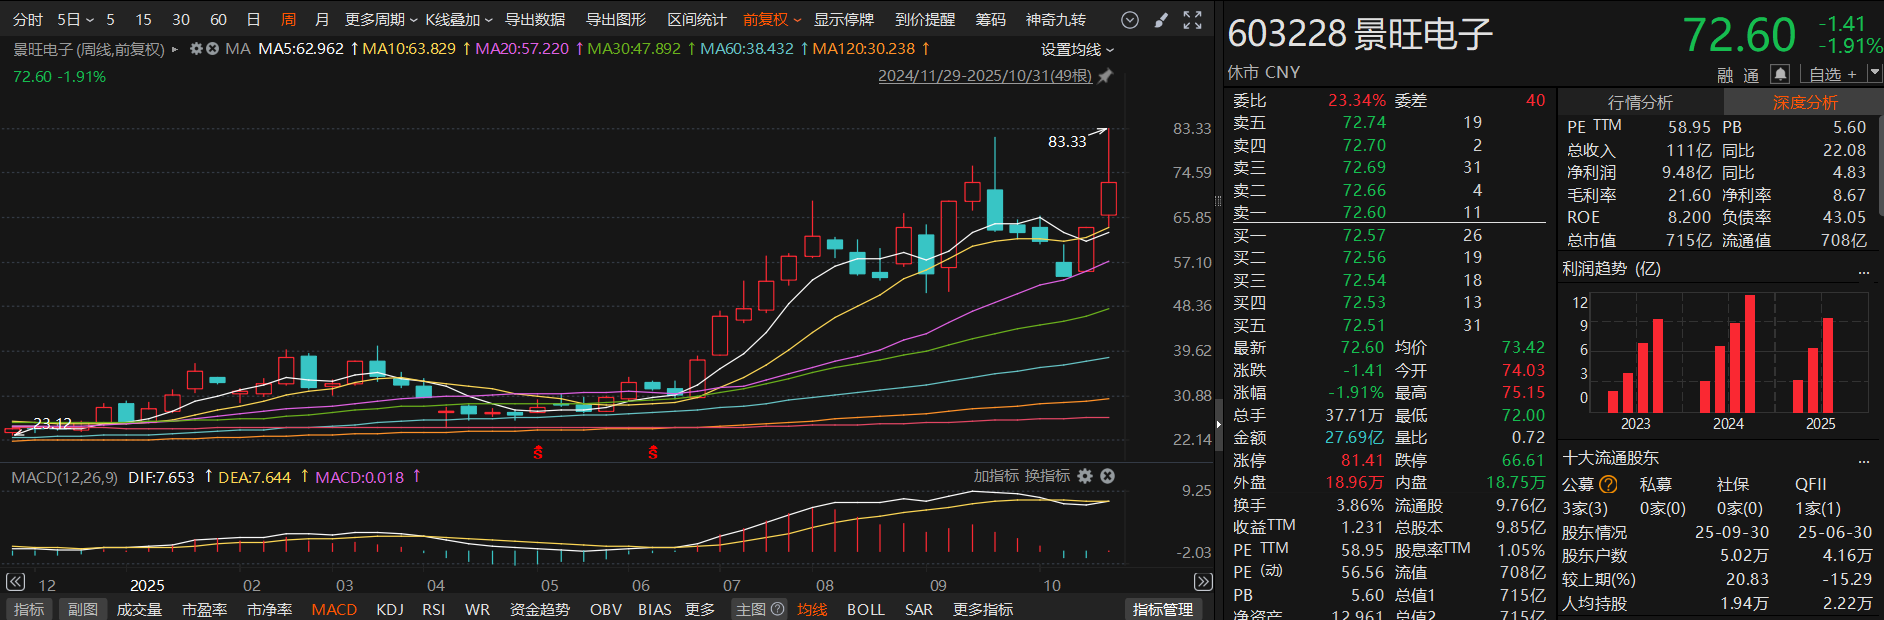Click the price alert bell icon
1884x620 pixels.
(1780, 74)
